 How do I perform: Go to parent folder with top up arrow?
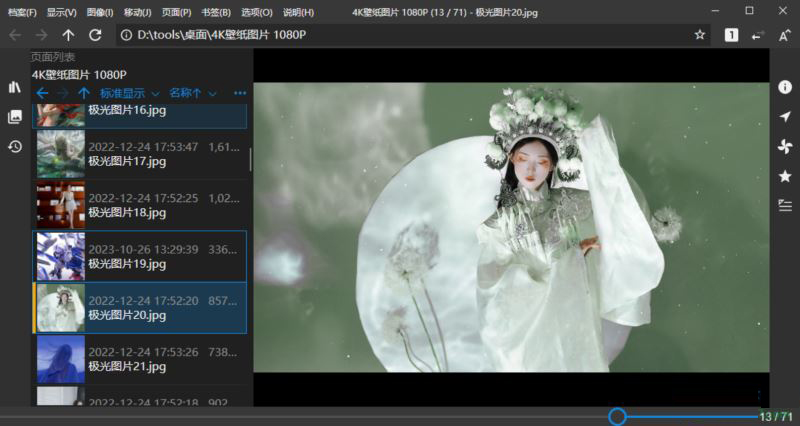pos(68,35)
